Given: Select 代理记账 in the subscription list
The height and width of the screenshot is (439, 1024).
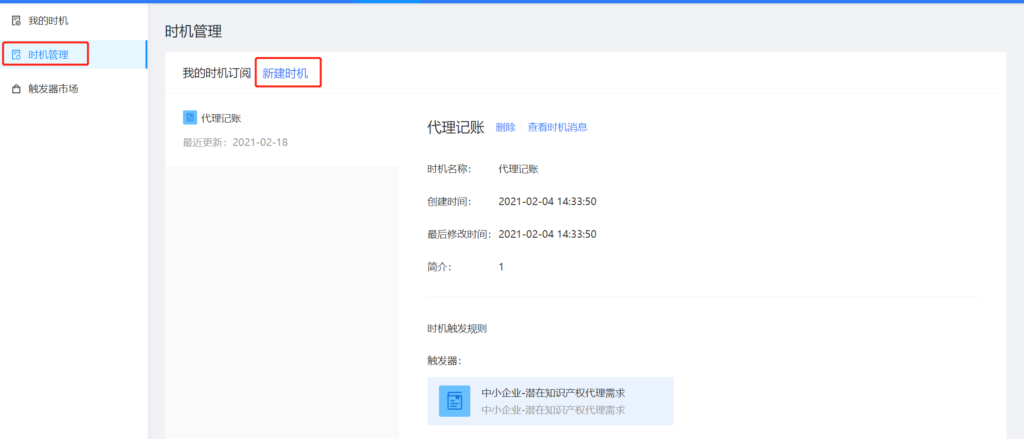Looking at the screenshot, I should click(221, 118).
